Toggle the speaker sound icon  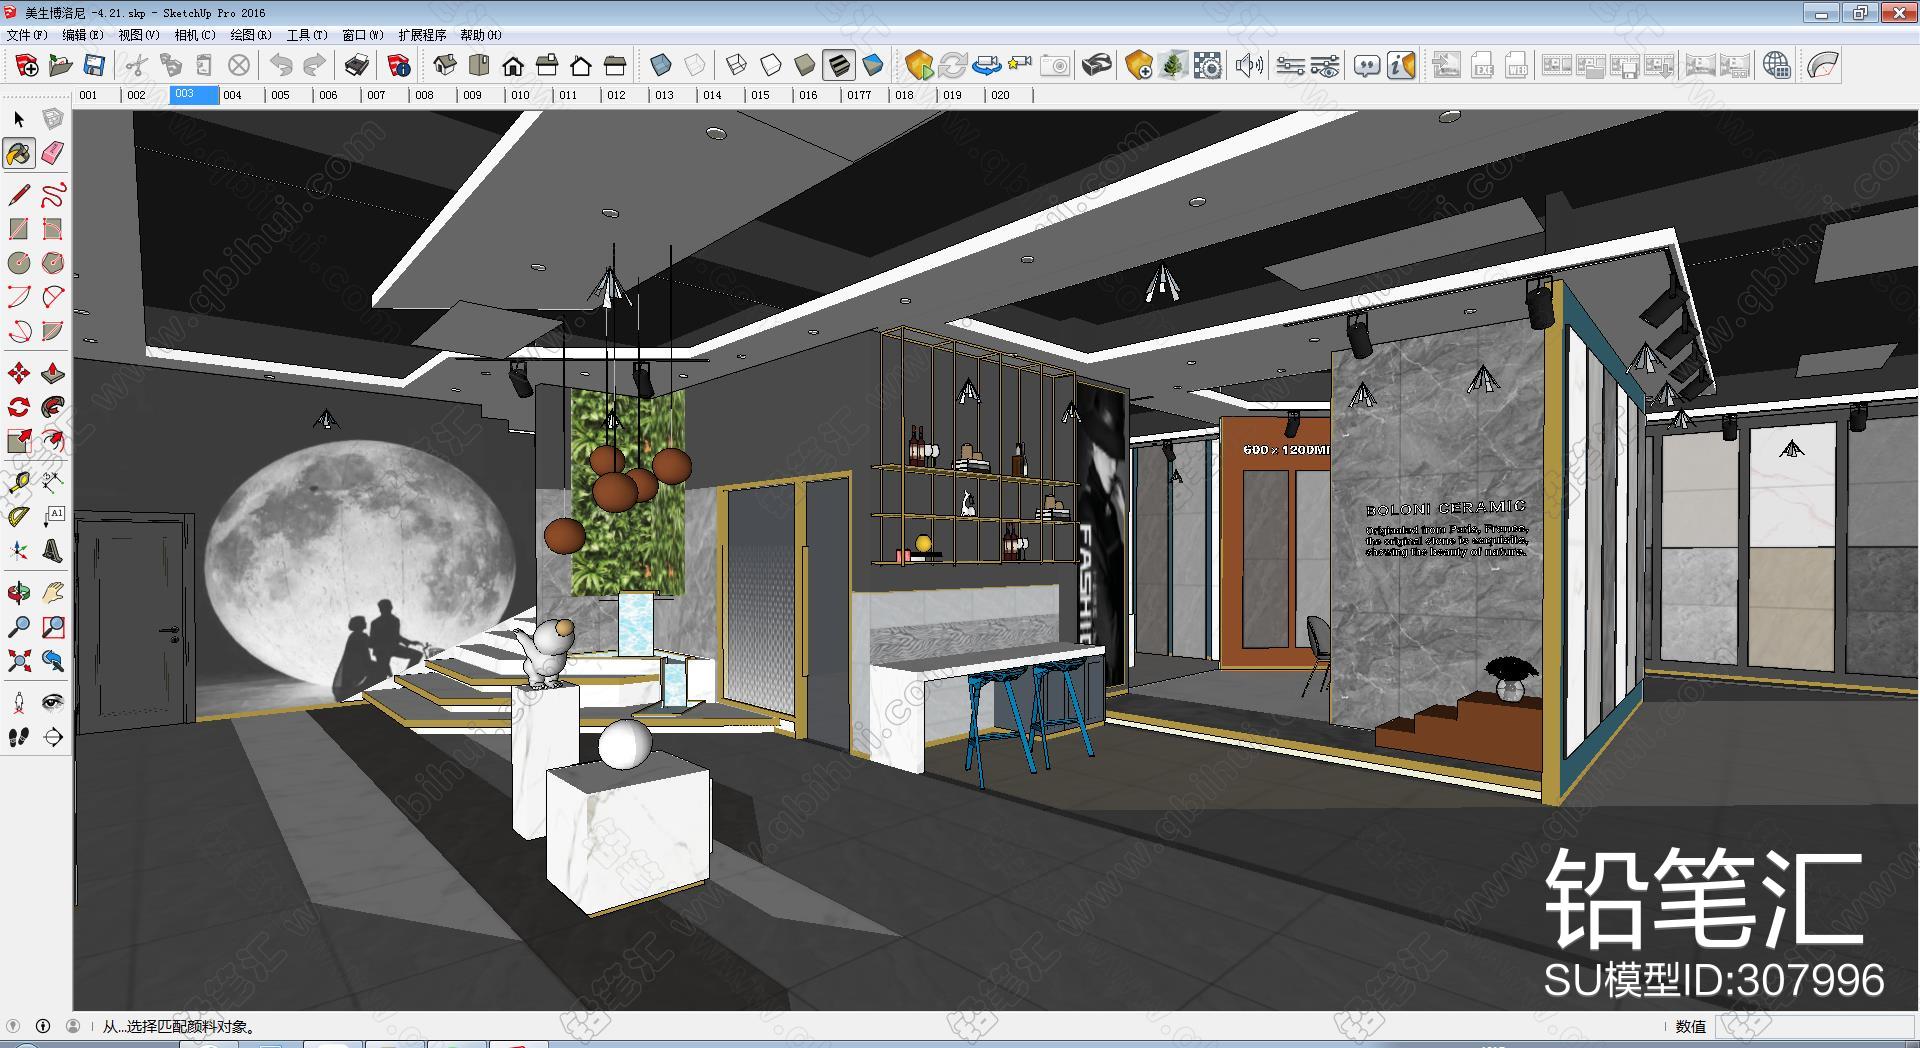point(1249,66)
